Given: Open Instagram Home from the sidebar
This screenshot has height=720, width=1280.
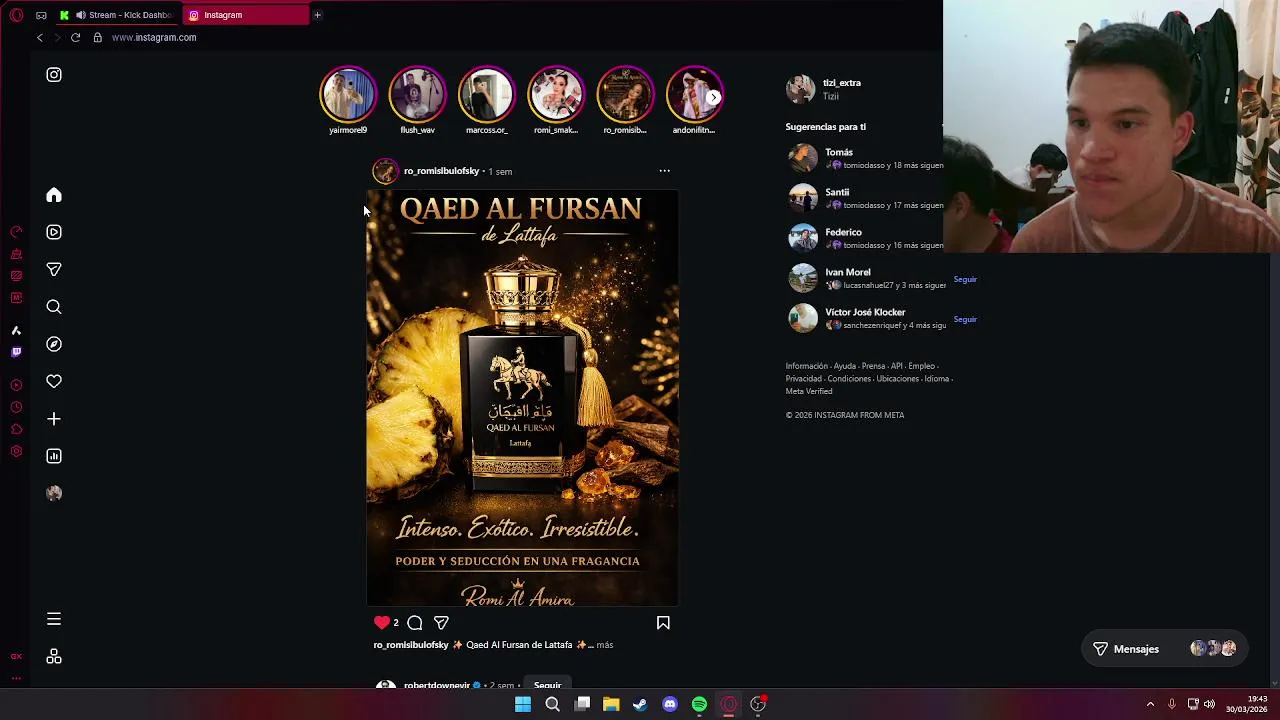Looking at the screenshot, I should coord(54,195).
